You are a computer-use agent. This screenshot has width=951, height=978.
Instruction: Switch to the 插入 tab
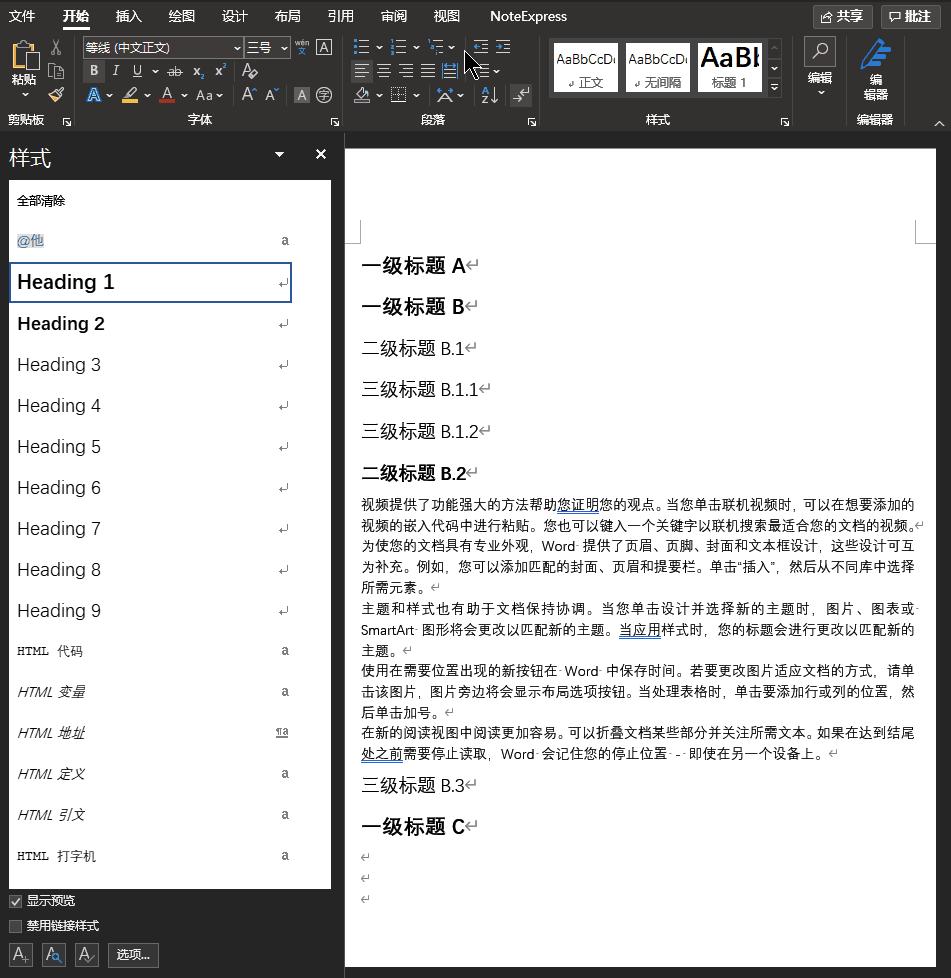tap(128, 16)
